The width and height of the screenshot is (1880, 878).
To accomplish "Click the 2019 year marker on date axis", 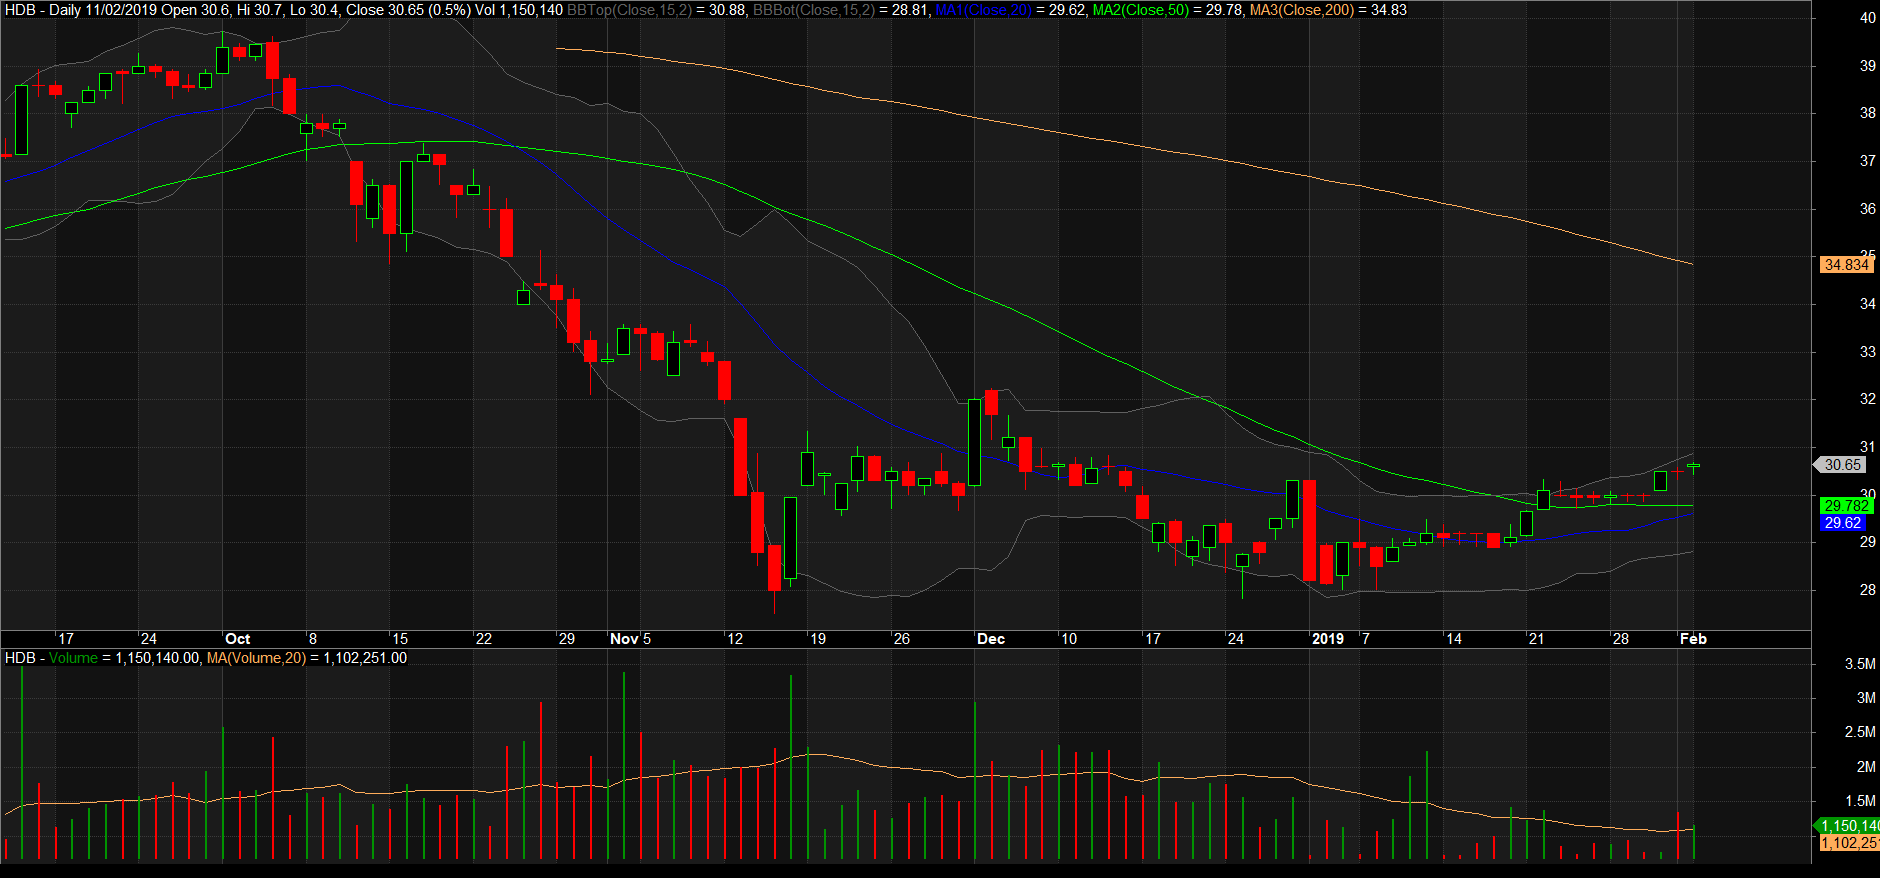I will point(1328,639).
